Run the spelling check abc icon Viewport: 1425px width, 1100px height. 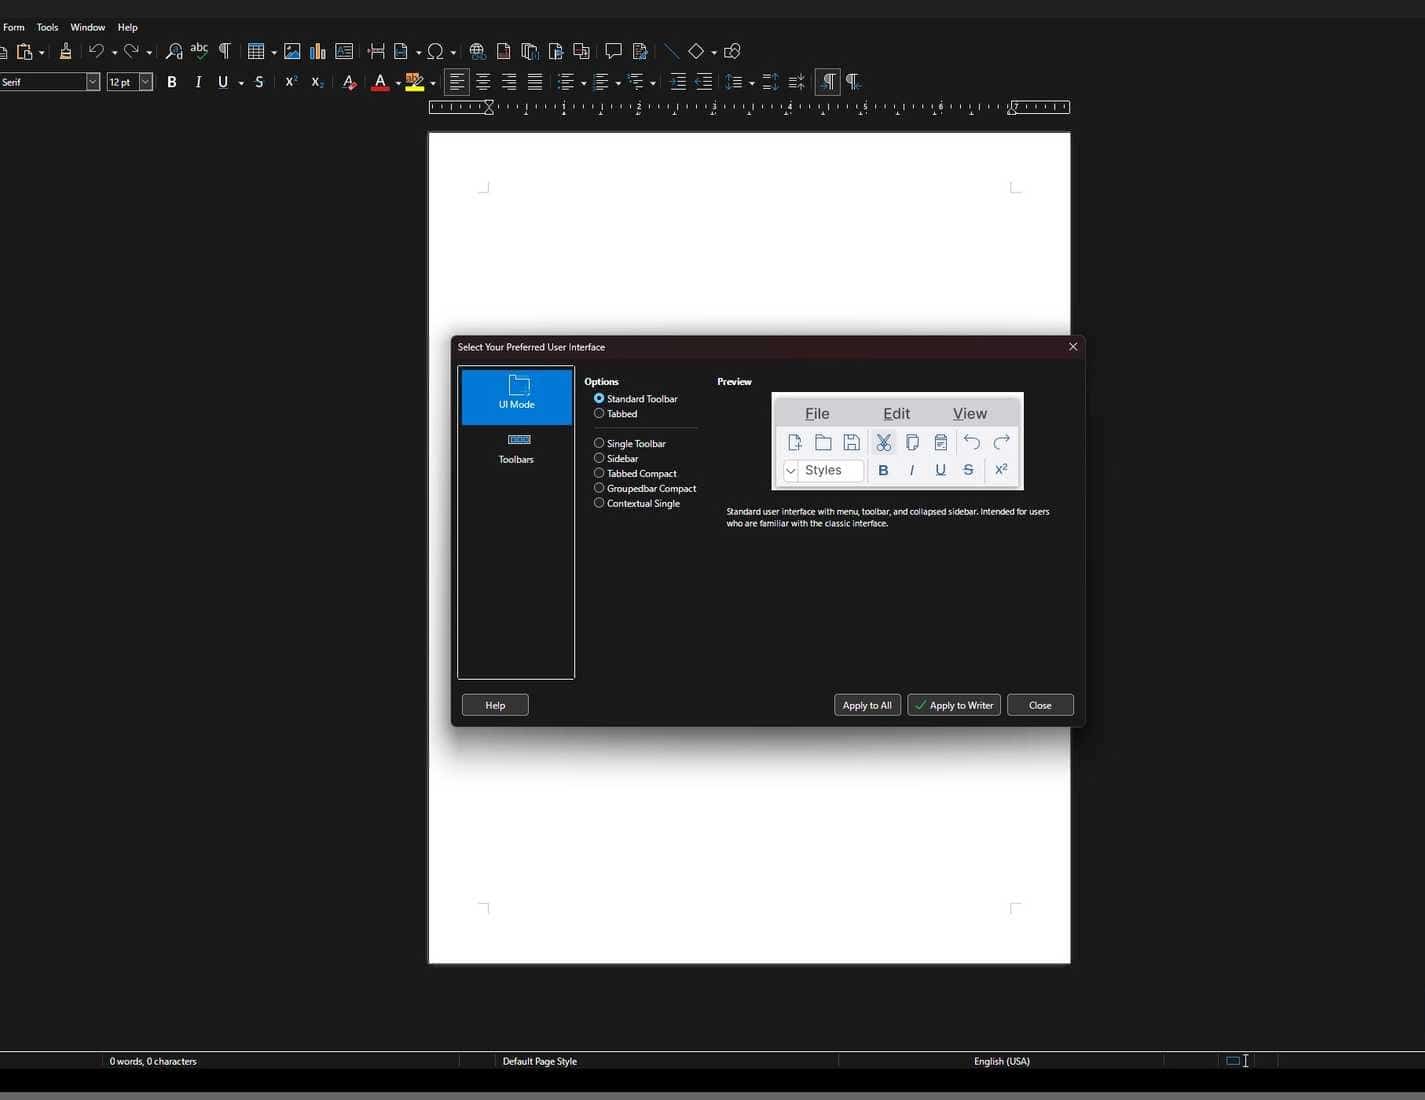click(199, 50)
